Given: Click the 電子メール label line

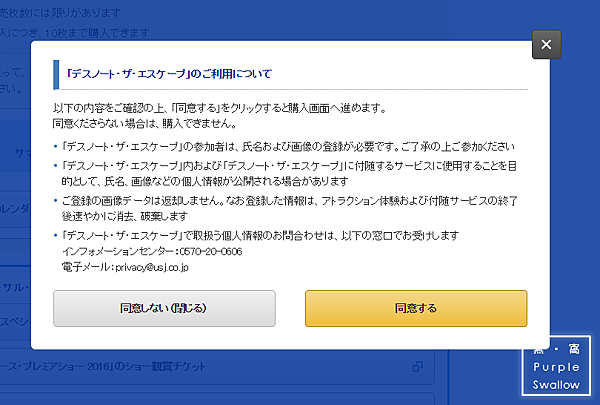Looking at the screenshot, I should 125,267.
